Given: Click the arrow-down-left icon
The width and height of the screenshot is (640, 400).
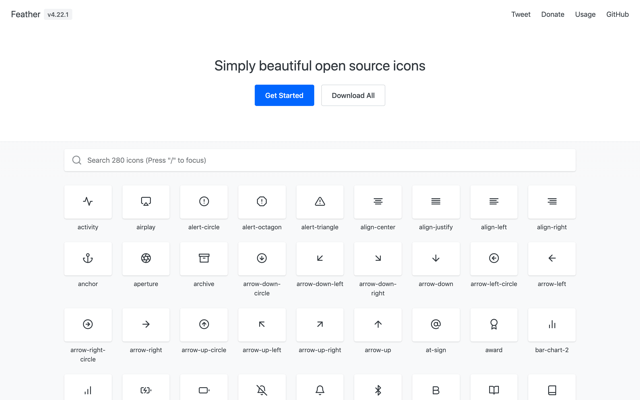Looking at the screenshot, I should (320, 258).
